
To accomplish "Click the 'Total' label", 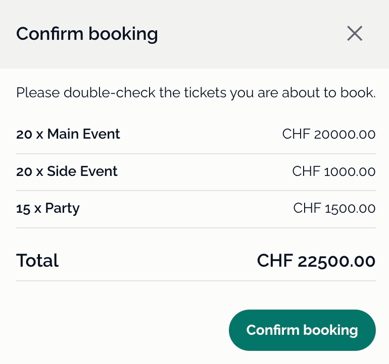I will (37, 260).
